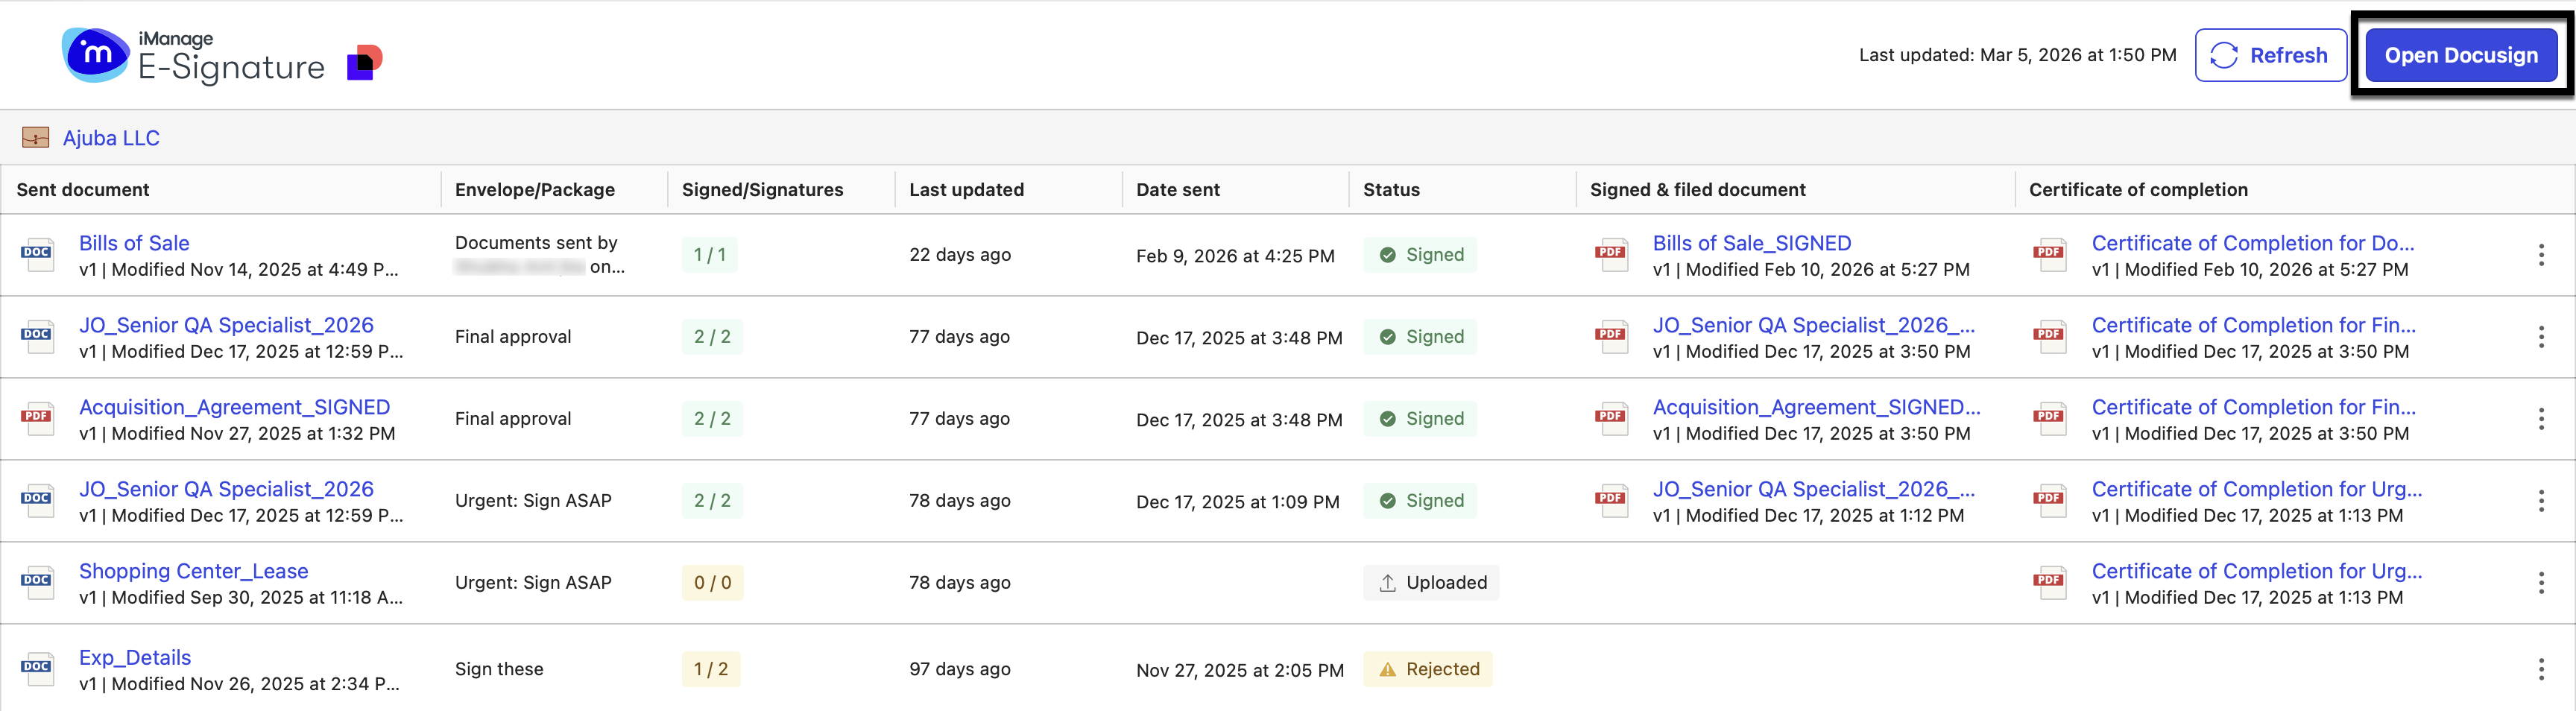The height and width of the screenshot is (711, 2576).
Task: Click the Last updated Mar 5, 2026 timestamp
Action: click(2018, 55)
